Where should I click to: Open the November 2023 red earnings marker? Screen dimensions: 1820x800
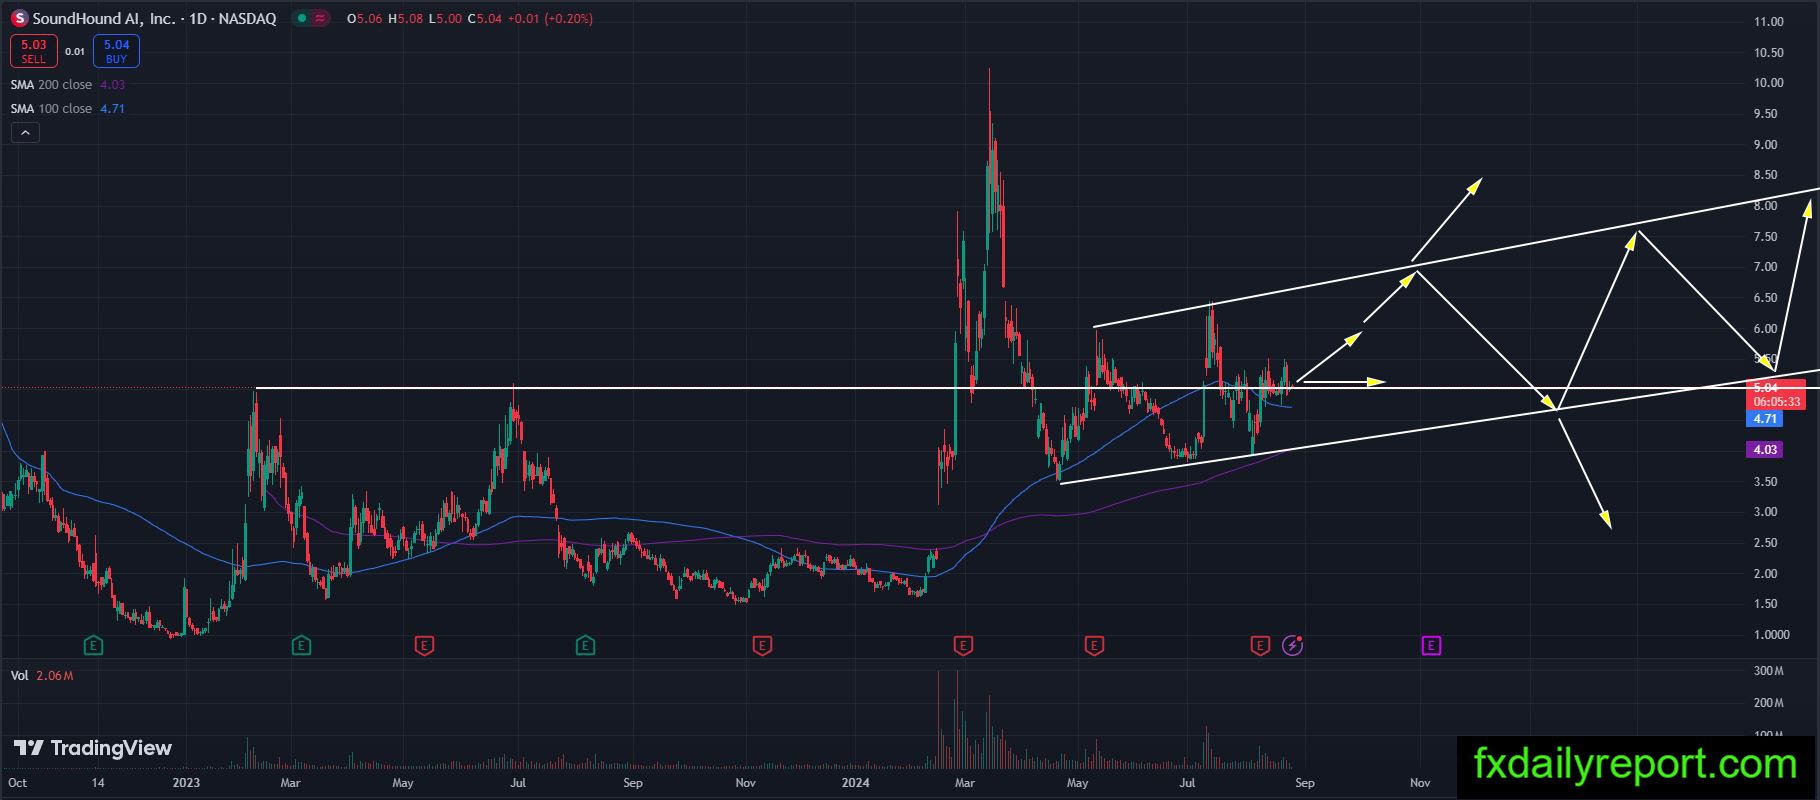(x=762, y=646)
